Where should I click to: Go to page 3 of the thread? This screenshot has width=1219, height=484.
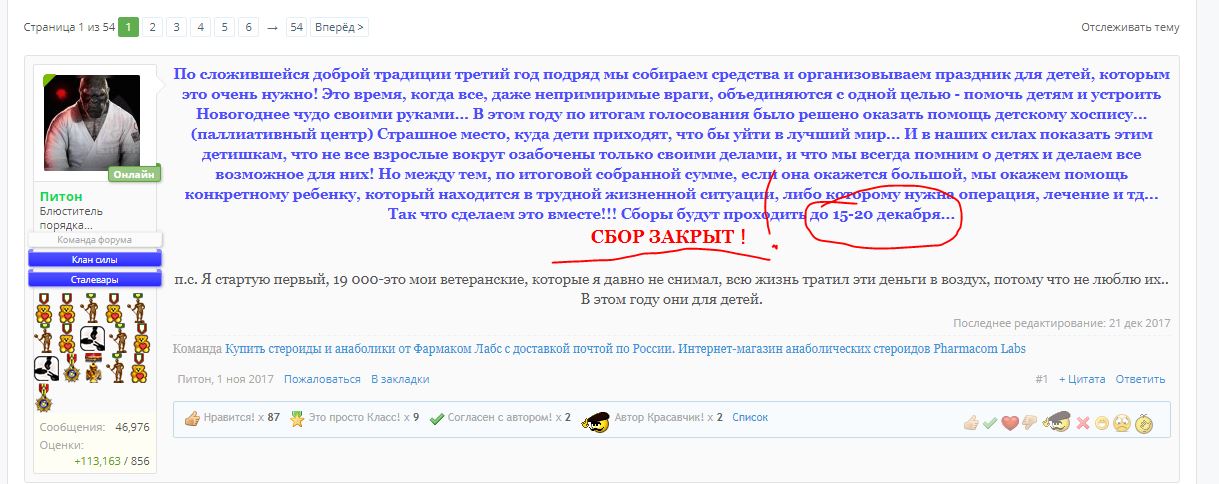[x=176, y=27]
